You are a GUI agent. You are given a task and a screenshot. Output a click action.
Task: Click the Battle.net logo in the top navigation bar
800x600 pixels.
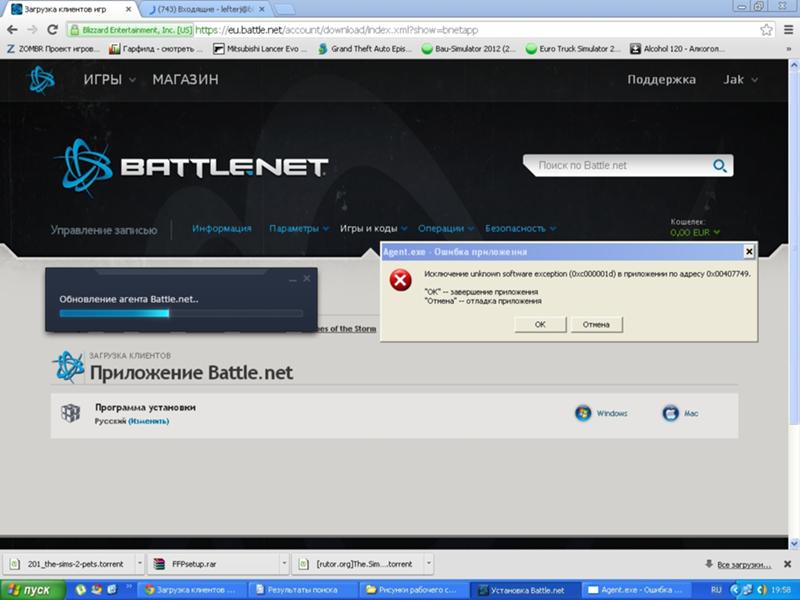[41, 80]
